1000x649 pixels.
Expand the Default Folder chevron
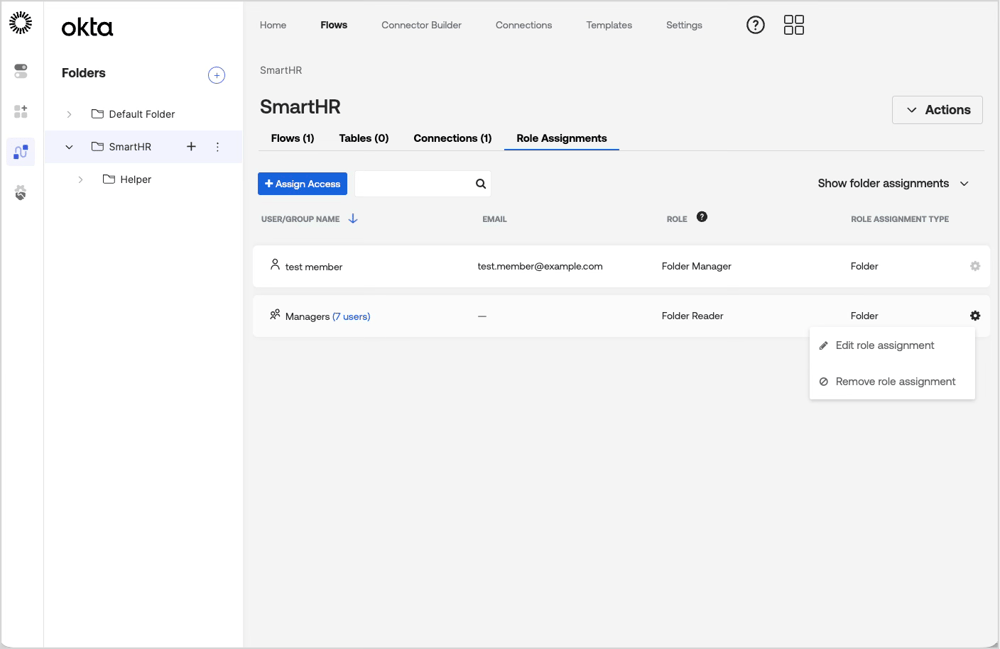coord(69,114)
